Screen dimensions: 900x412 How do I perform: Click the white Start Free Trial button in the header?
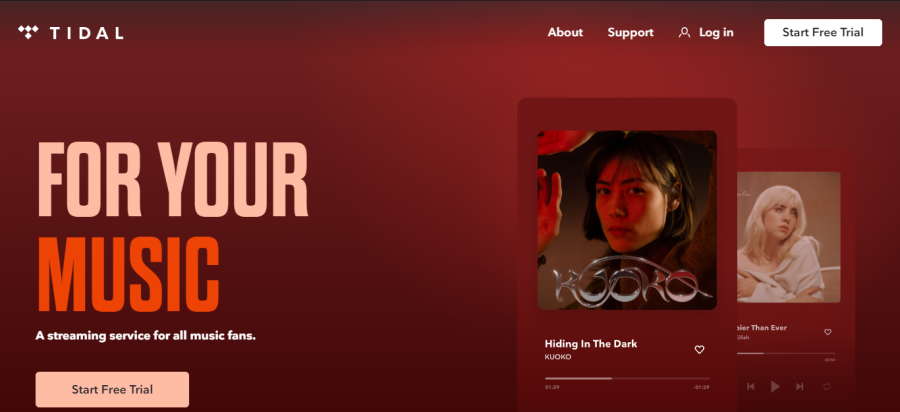[x=823, y=33]
